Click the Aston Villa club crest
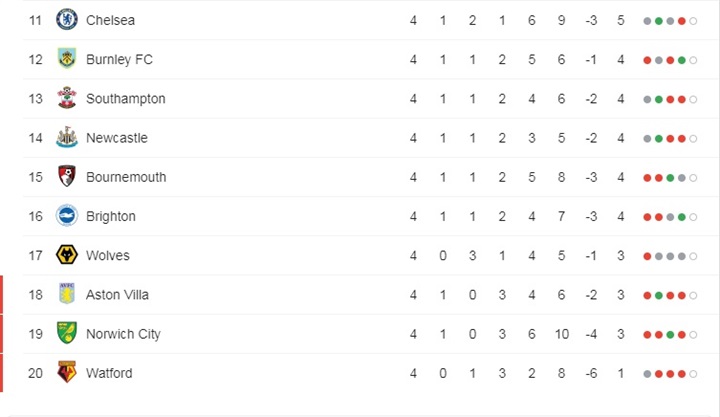This screenshot has height=417, width=720. 67,294
